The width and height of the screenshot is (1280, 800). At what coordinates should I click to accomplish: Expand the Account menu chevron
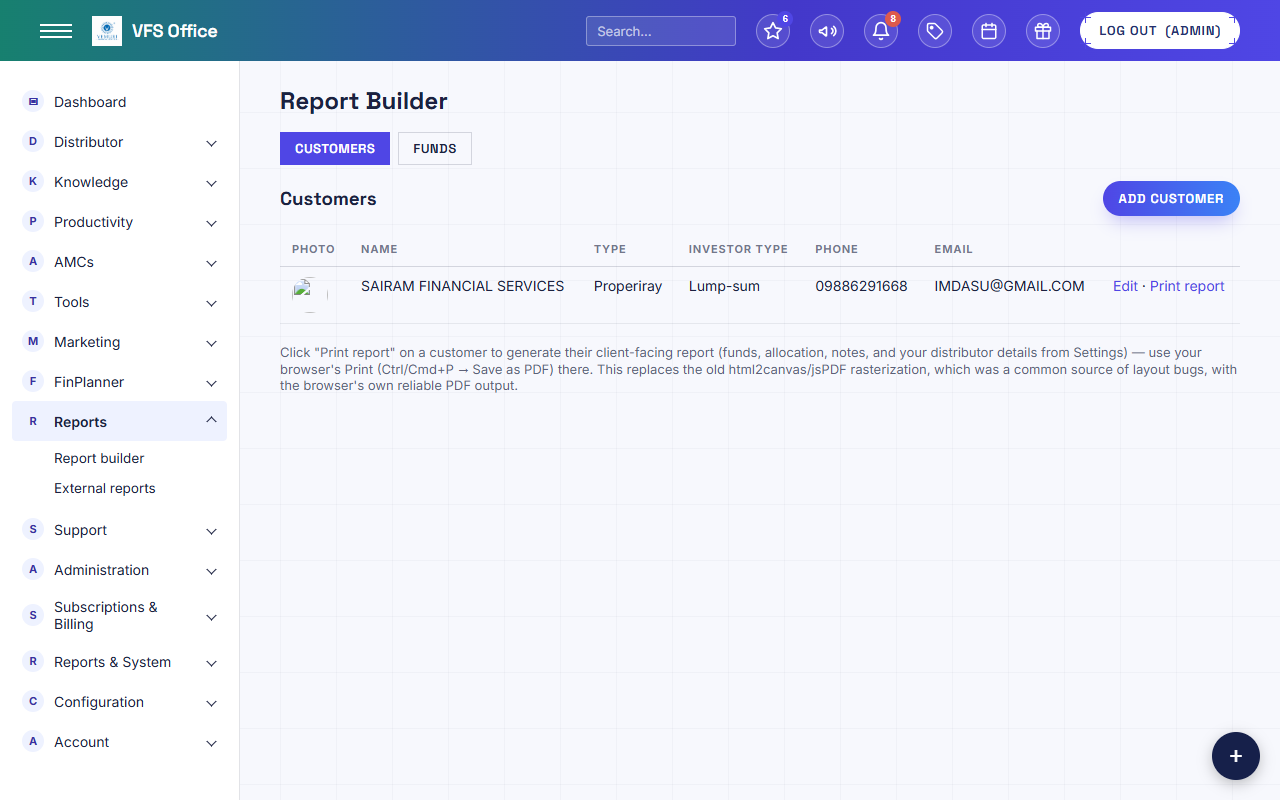tap(211, 743)
